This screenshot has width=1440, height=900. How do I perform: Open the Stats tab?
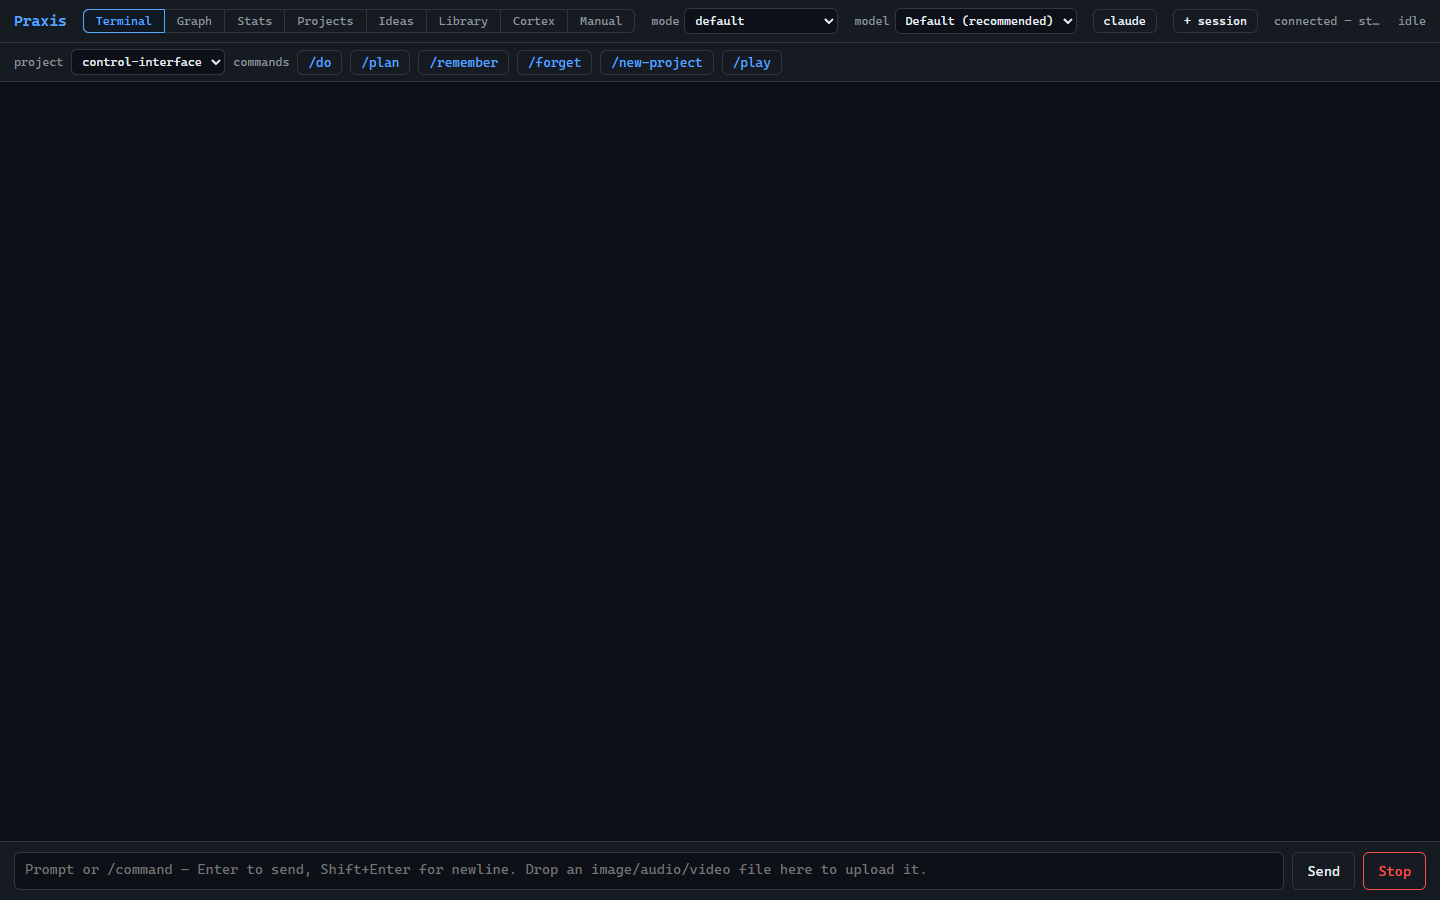point(254,21)
